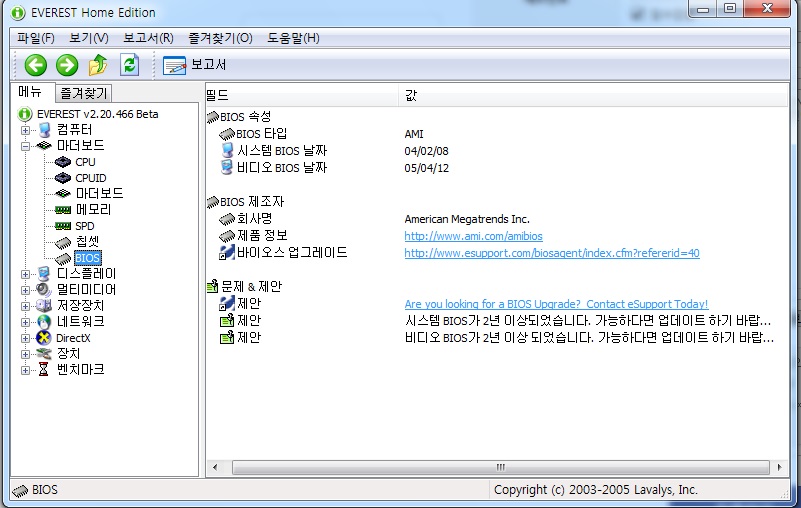Image resolution: width=801 pixels, height=508 pixels.
Task: Open the esupport.com biosagent link
Action: [552, 253]
